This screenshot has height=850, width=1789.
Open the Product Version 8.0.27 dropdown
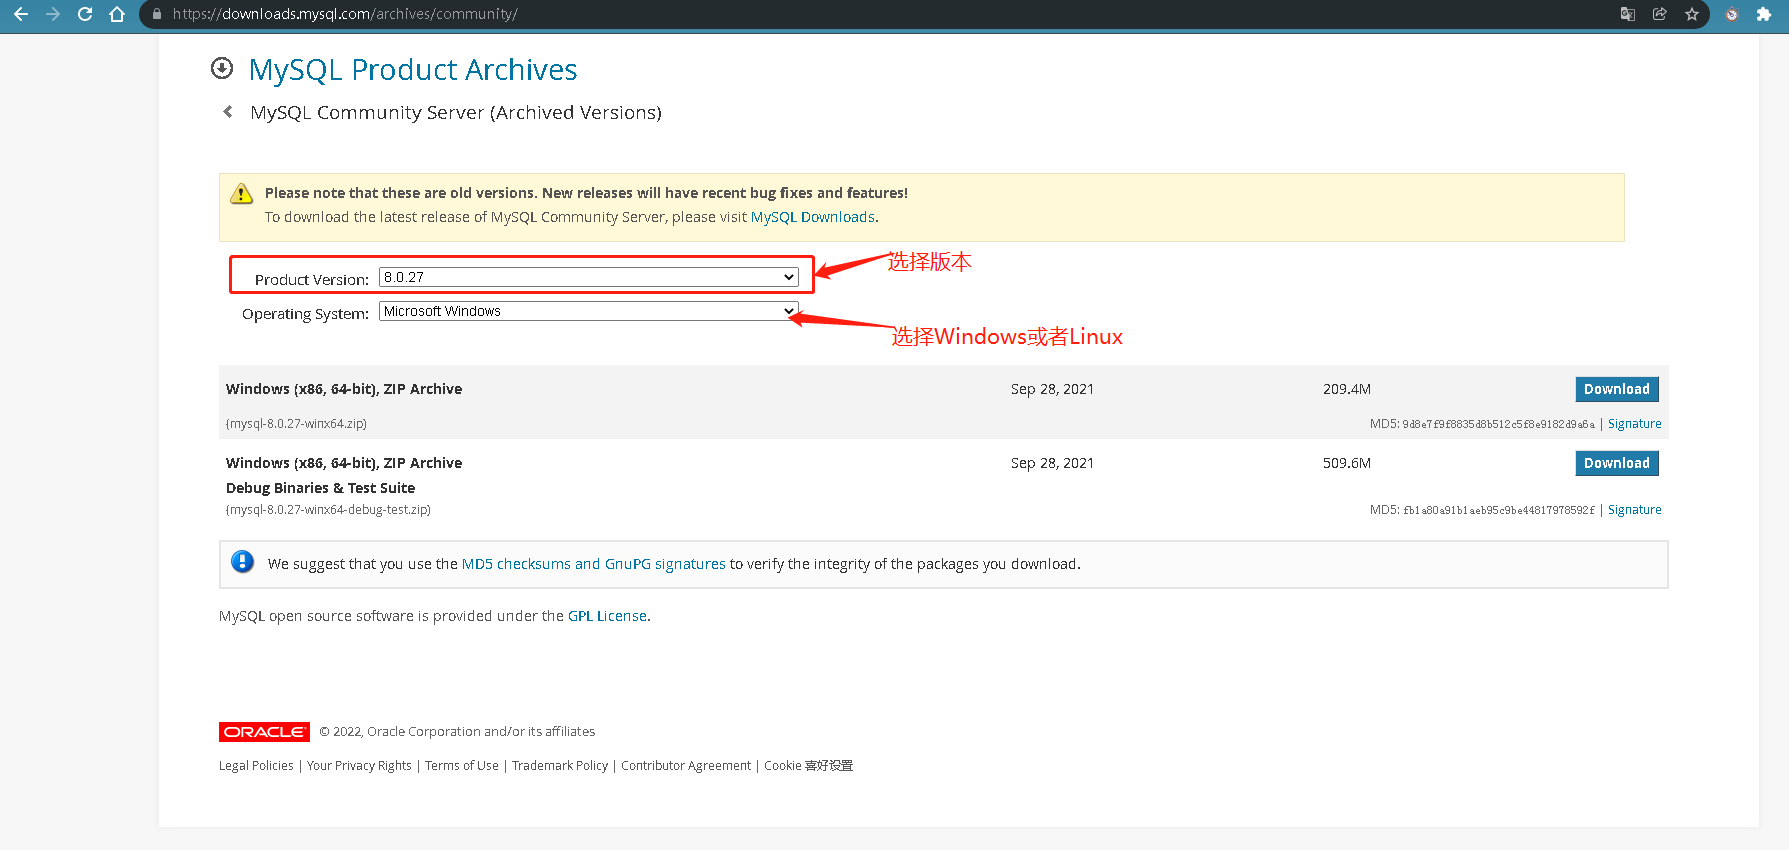pos(589,277)
